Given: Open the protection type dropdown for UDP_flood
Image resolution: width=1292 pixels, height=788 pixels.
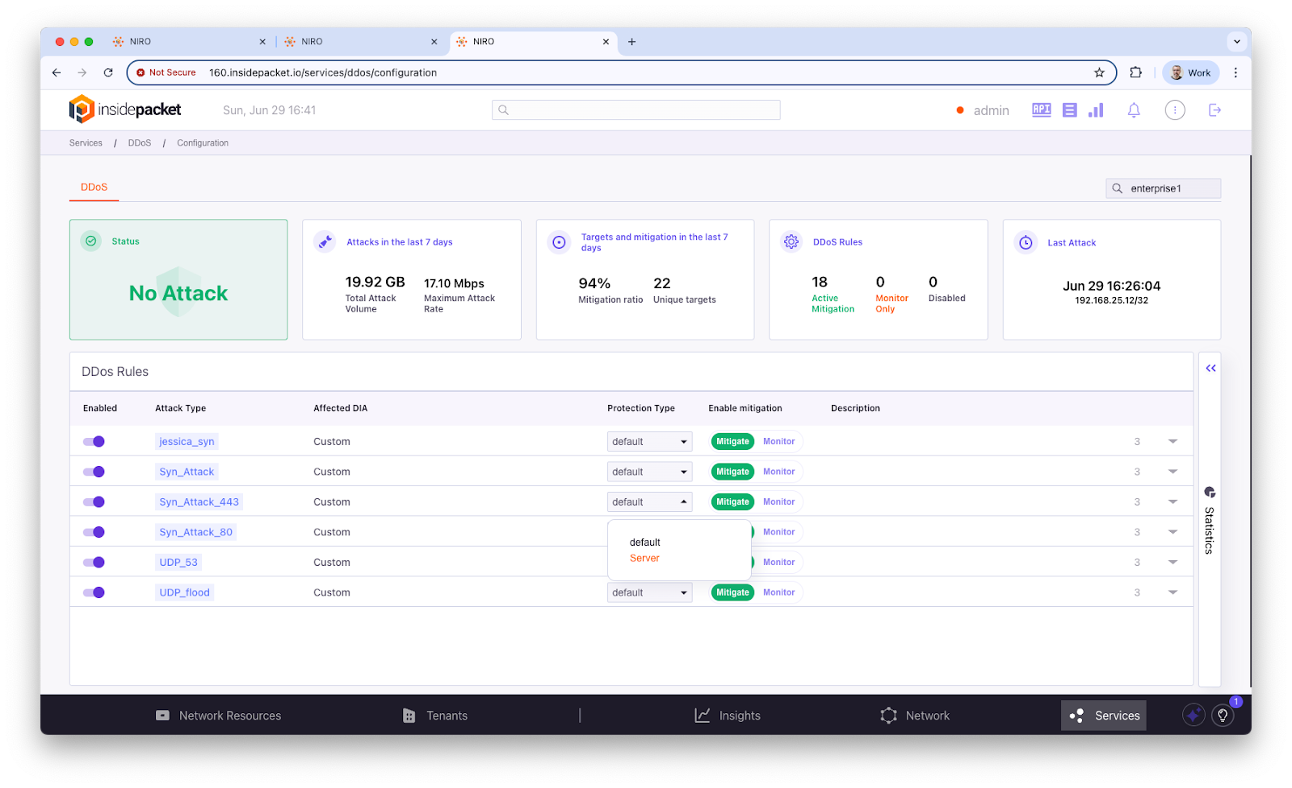Looking at the screenshot, I should point(648,592).
